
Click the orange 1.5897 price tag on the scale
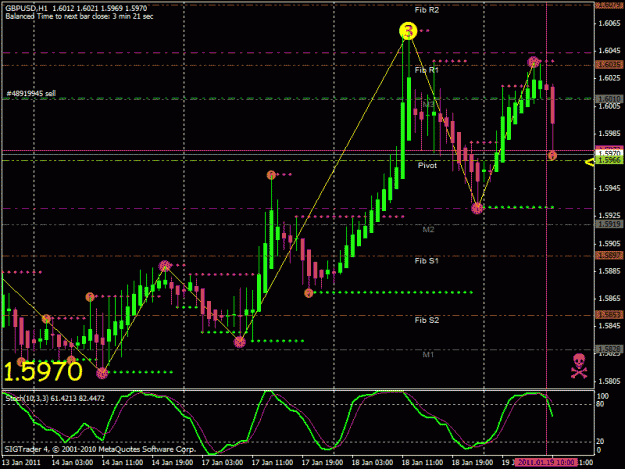pyautogui.click(x=609, y=255)
